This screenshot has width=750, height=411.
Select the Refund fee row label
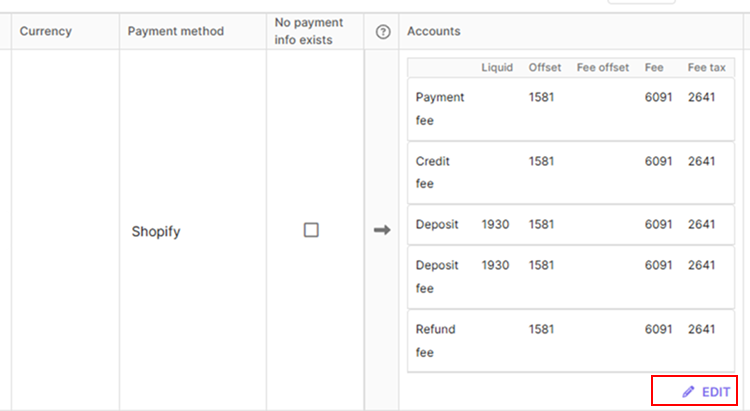click(435, 341)
